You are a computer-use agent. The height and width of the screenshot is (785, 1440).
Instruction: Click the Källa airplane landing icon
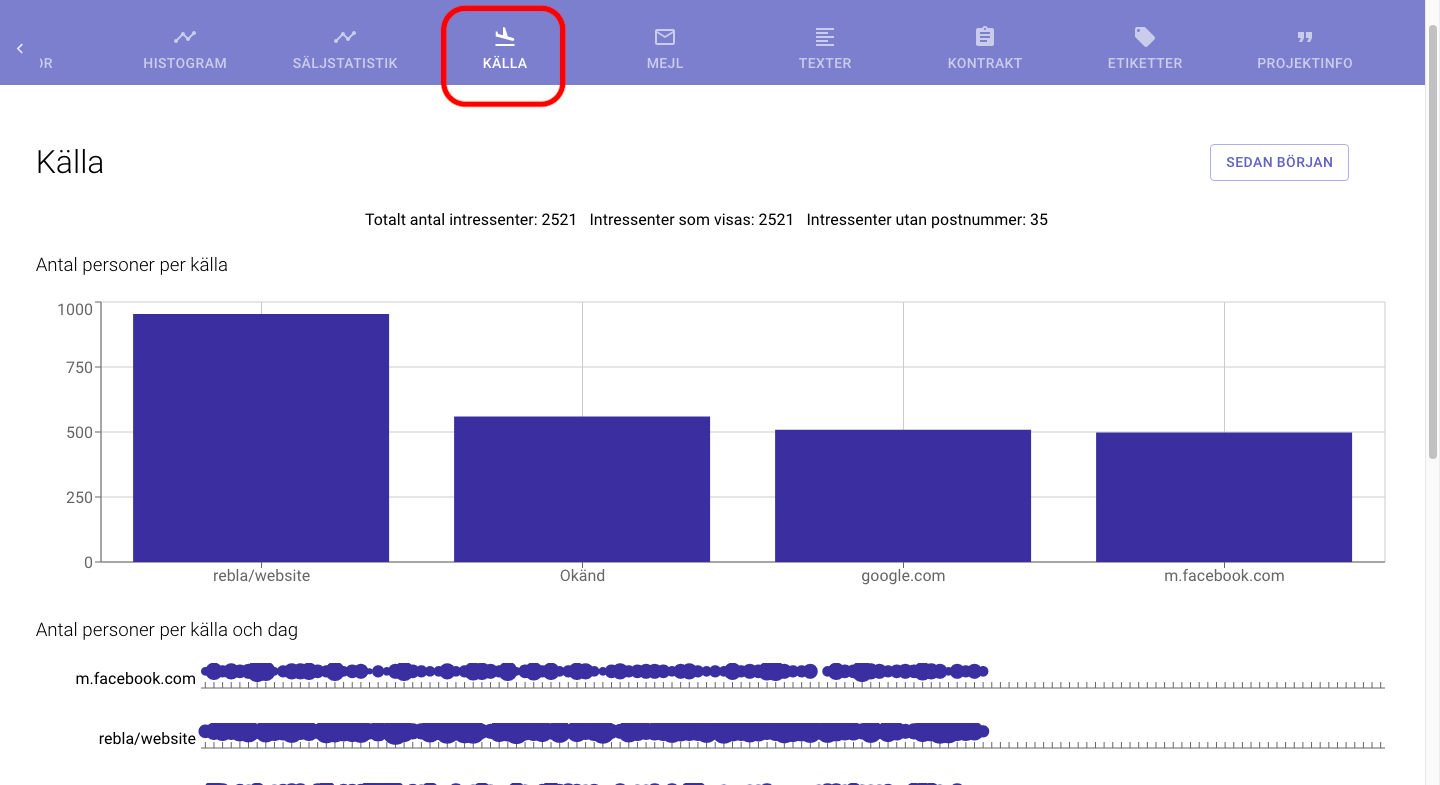tap(505, 37)
